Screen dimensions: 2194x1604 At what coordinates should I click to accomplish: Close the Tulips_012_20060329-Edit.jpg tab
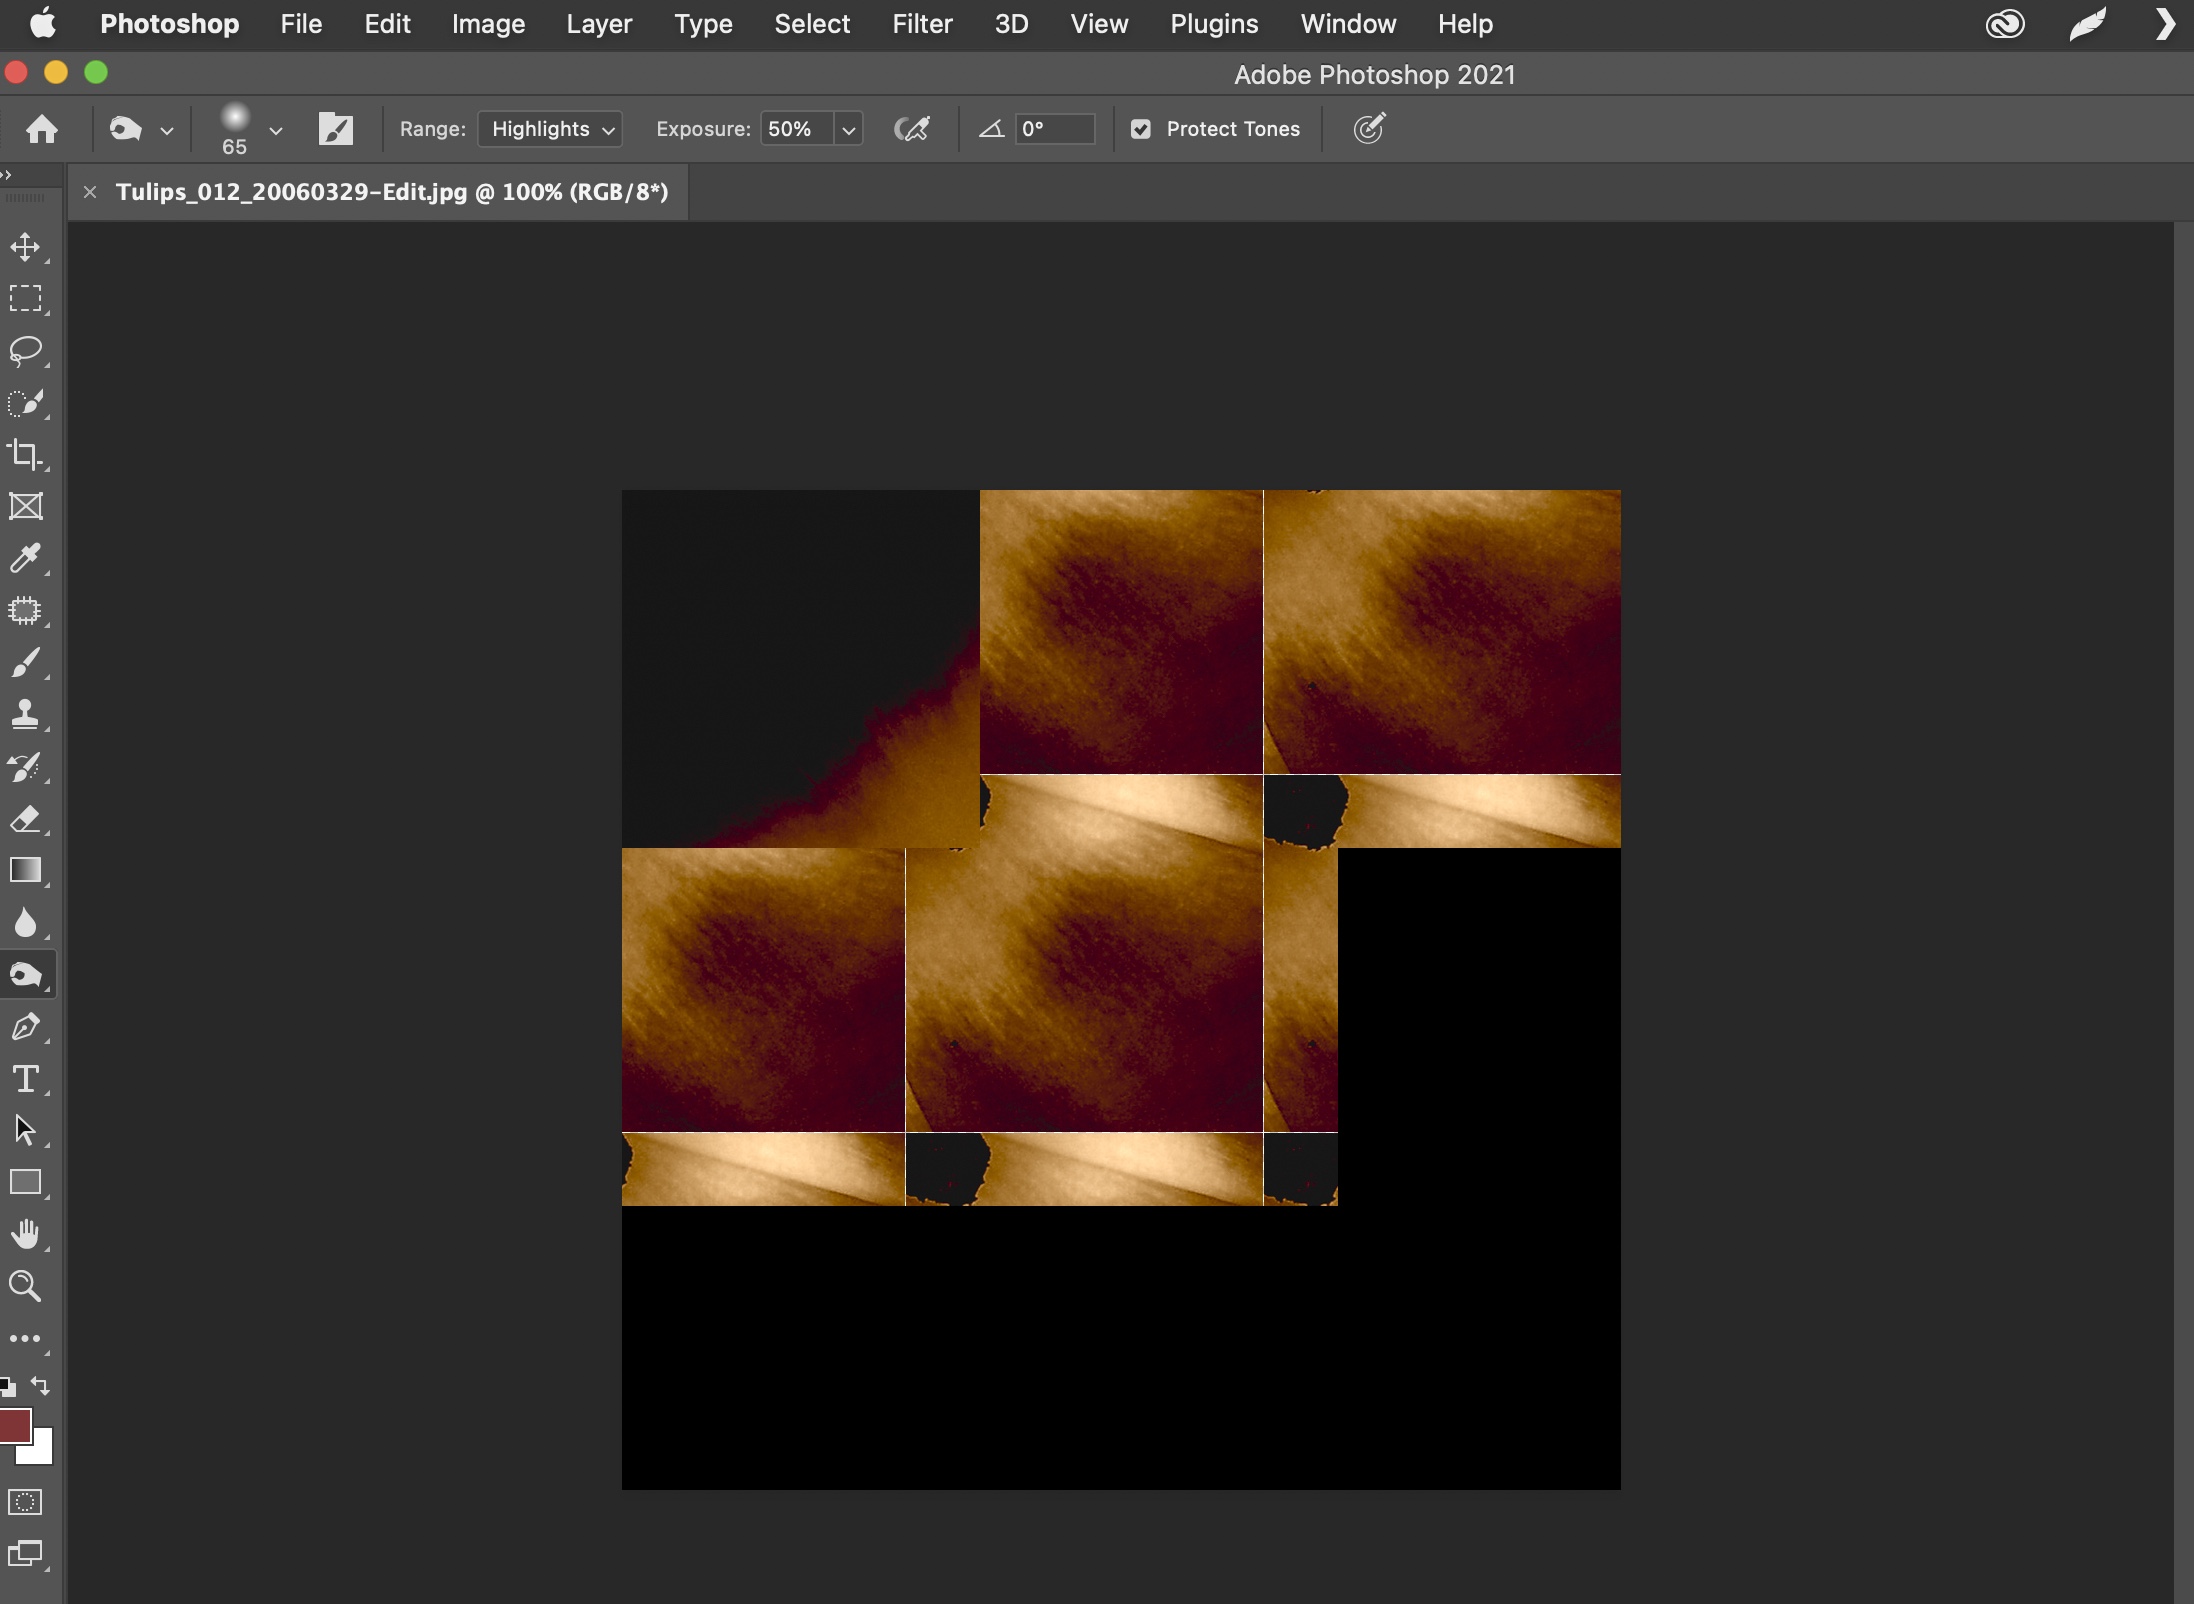coord(90,192)
